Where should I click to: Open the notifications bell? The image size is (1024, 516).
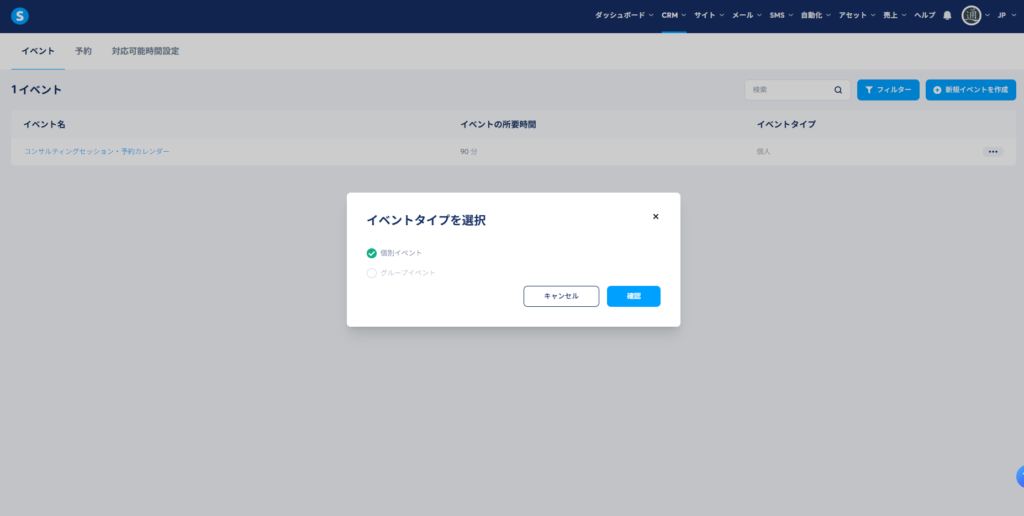947,16
